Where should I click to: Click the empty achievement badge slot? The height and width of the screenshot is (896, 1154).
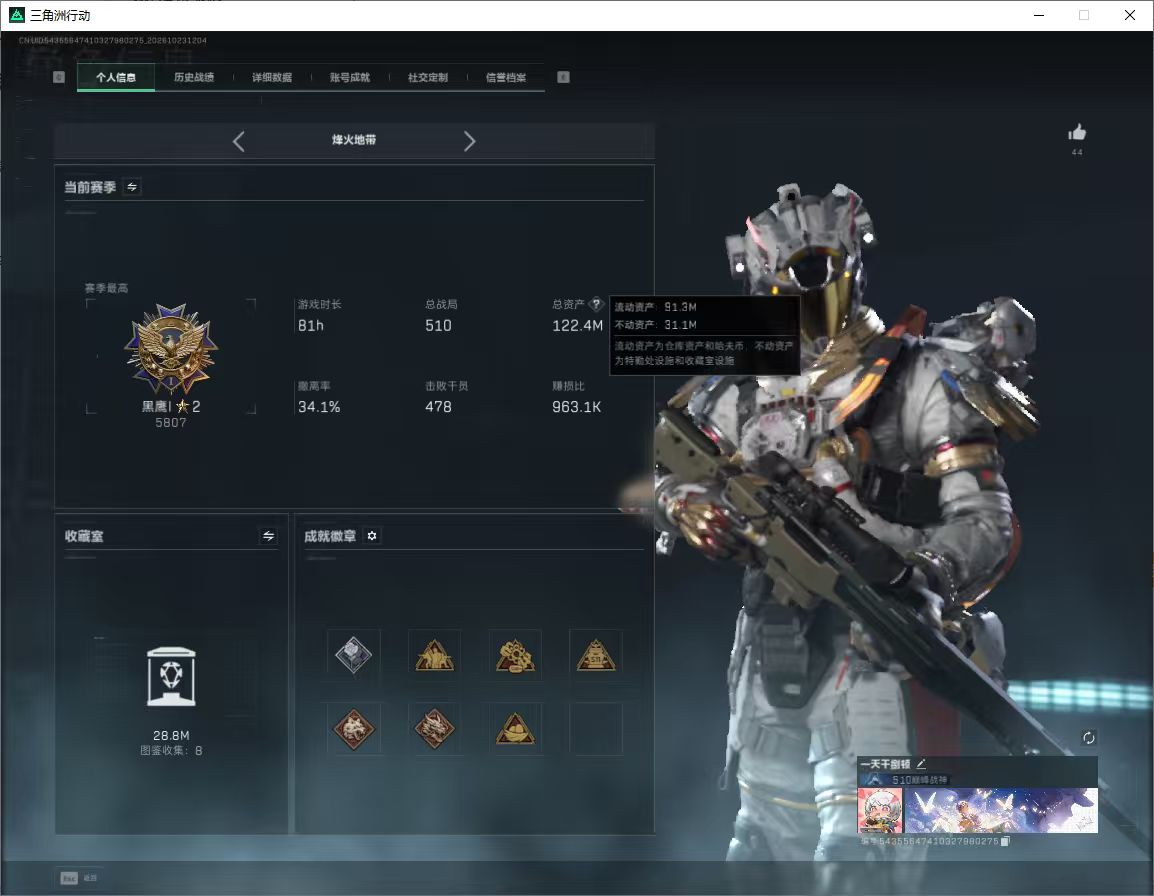[596, 728]
